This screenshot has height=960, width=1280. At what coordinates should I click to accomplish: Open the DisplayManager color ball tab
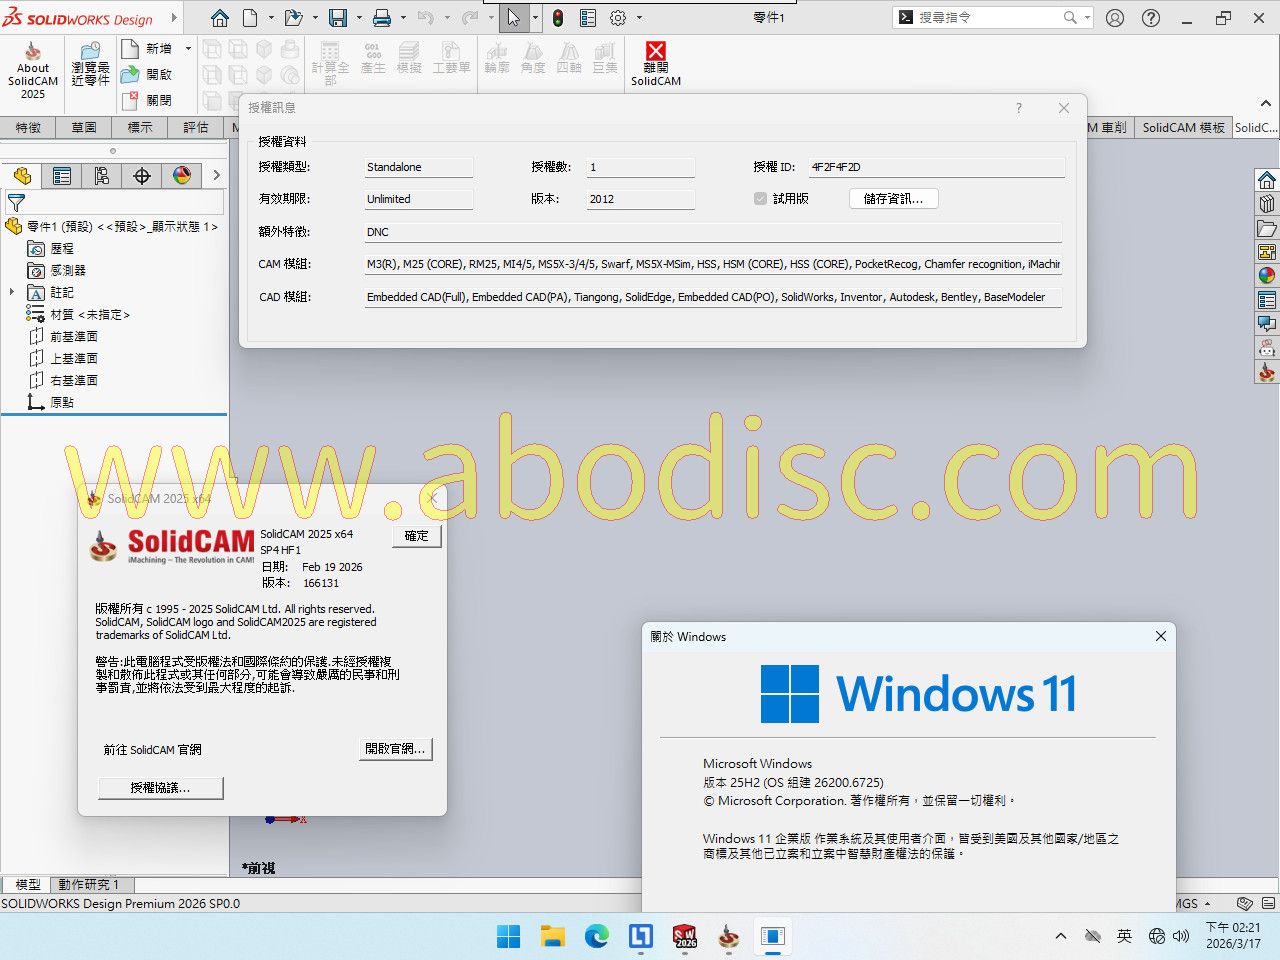click(182, 176)
